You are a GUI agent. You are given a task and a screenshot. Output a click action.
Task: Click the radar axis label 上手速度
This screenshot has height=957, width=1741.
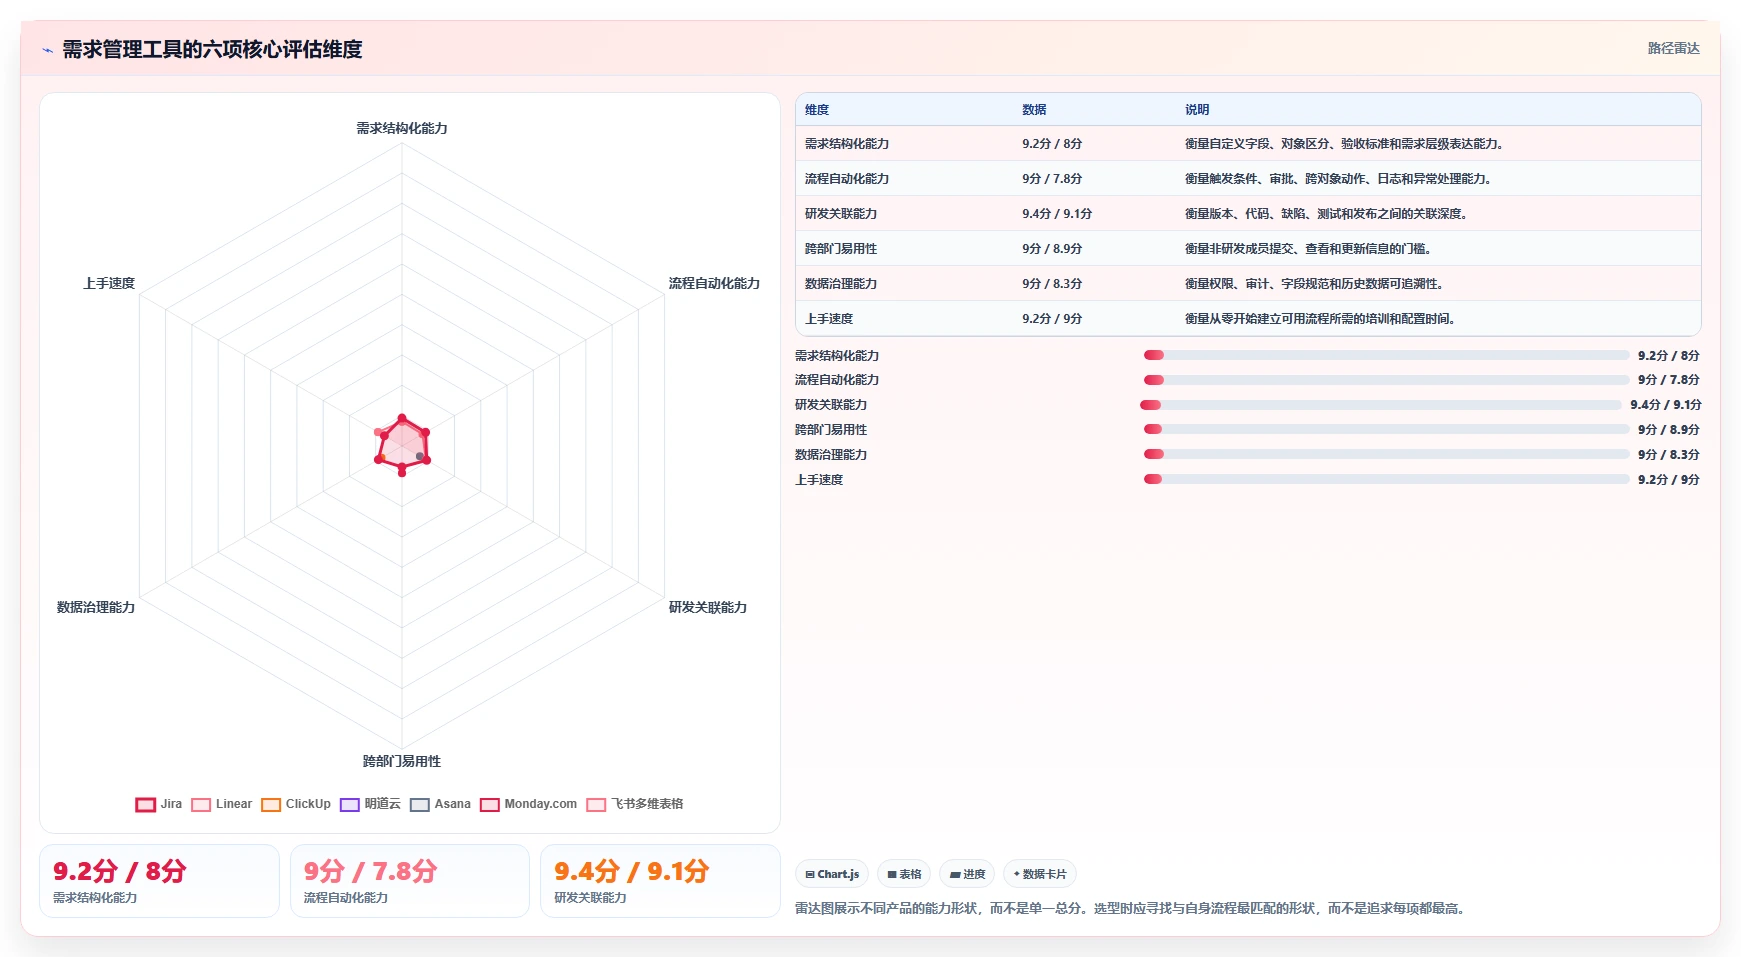[x=109, y=284]
